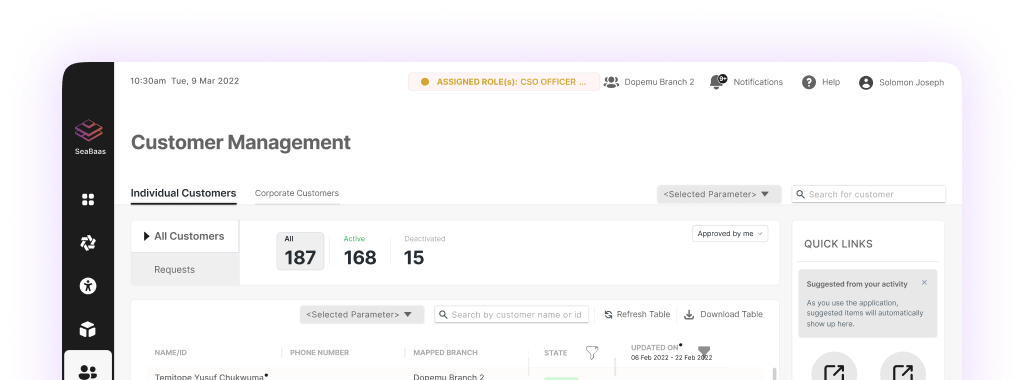Image resolution: width=1024 pixels, height=380 pixels.
Task: Click the QUICK LINKS heading
Action: pyautogui.click(x=838, y=244)
